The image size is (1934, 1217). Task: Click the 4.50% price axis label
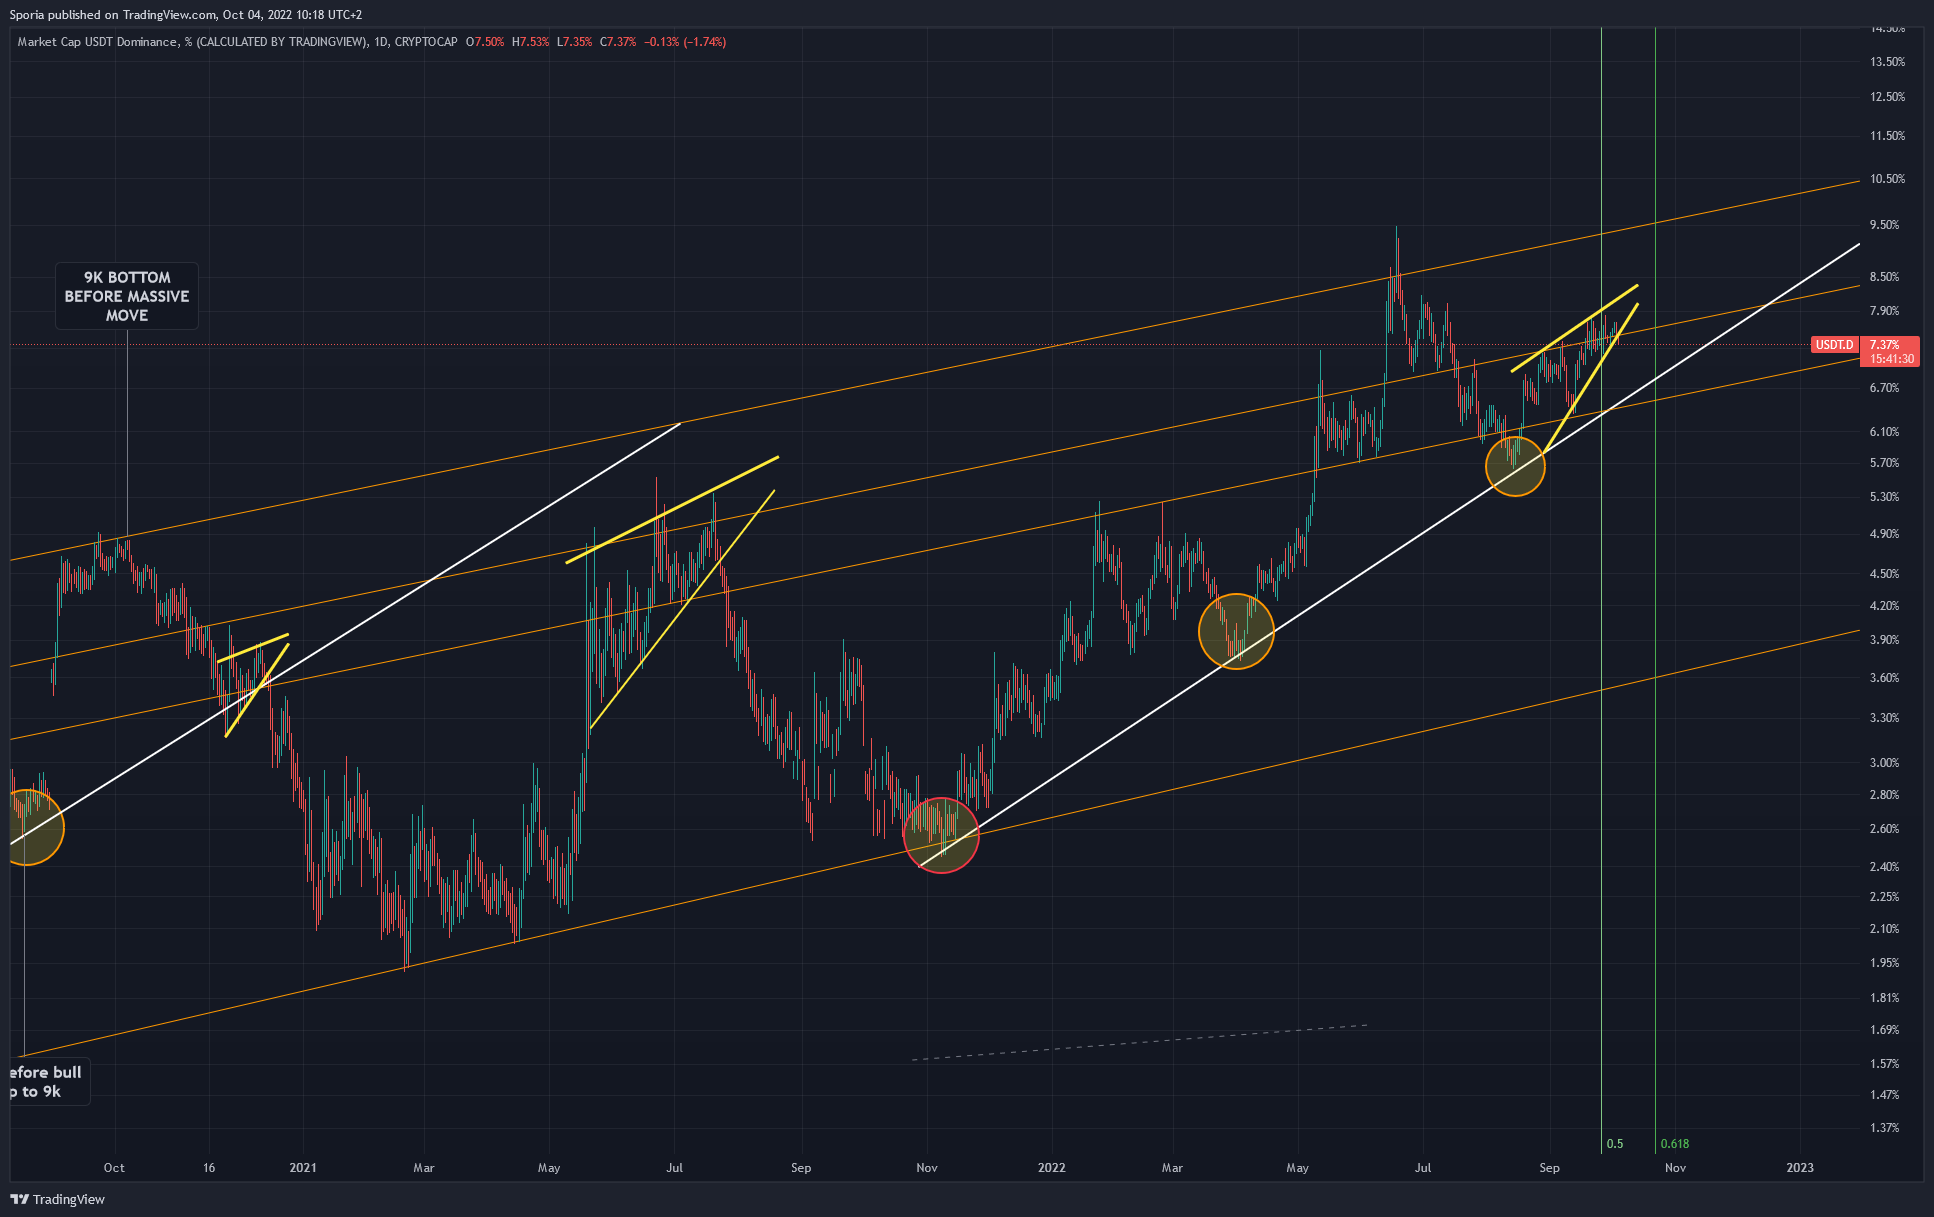pos(1885,574)
